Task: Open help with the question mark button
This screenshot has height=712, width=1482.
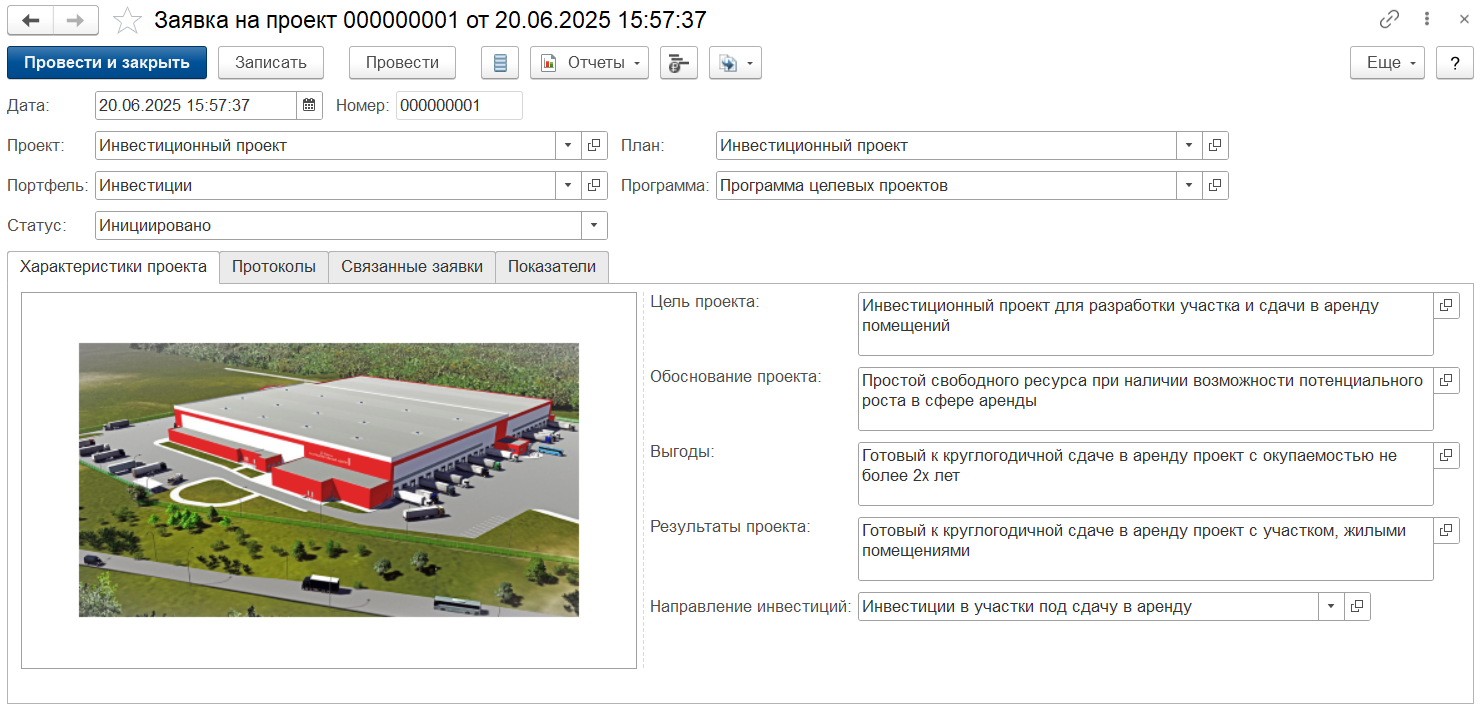Action: click(1454, 63)
